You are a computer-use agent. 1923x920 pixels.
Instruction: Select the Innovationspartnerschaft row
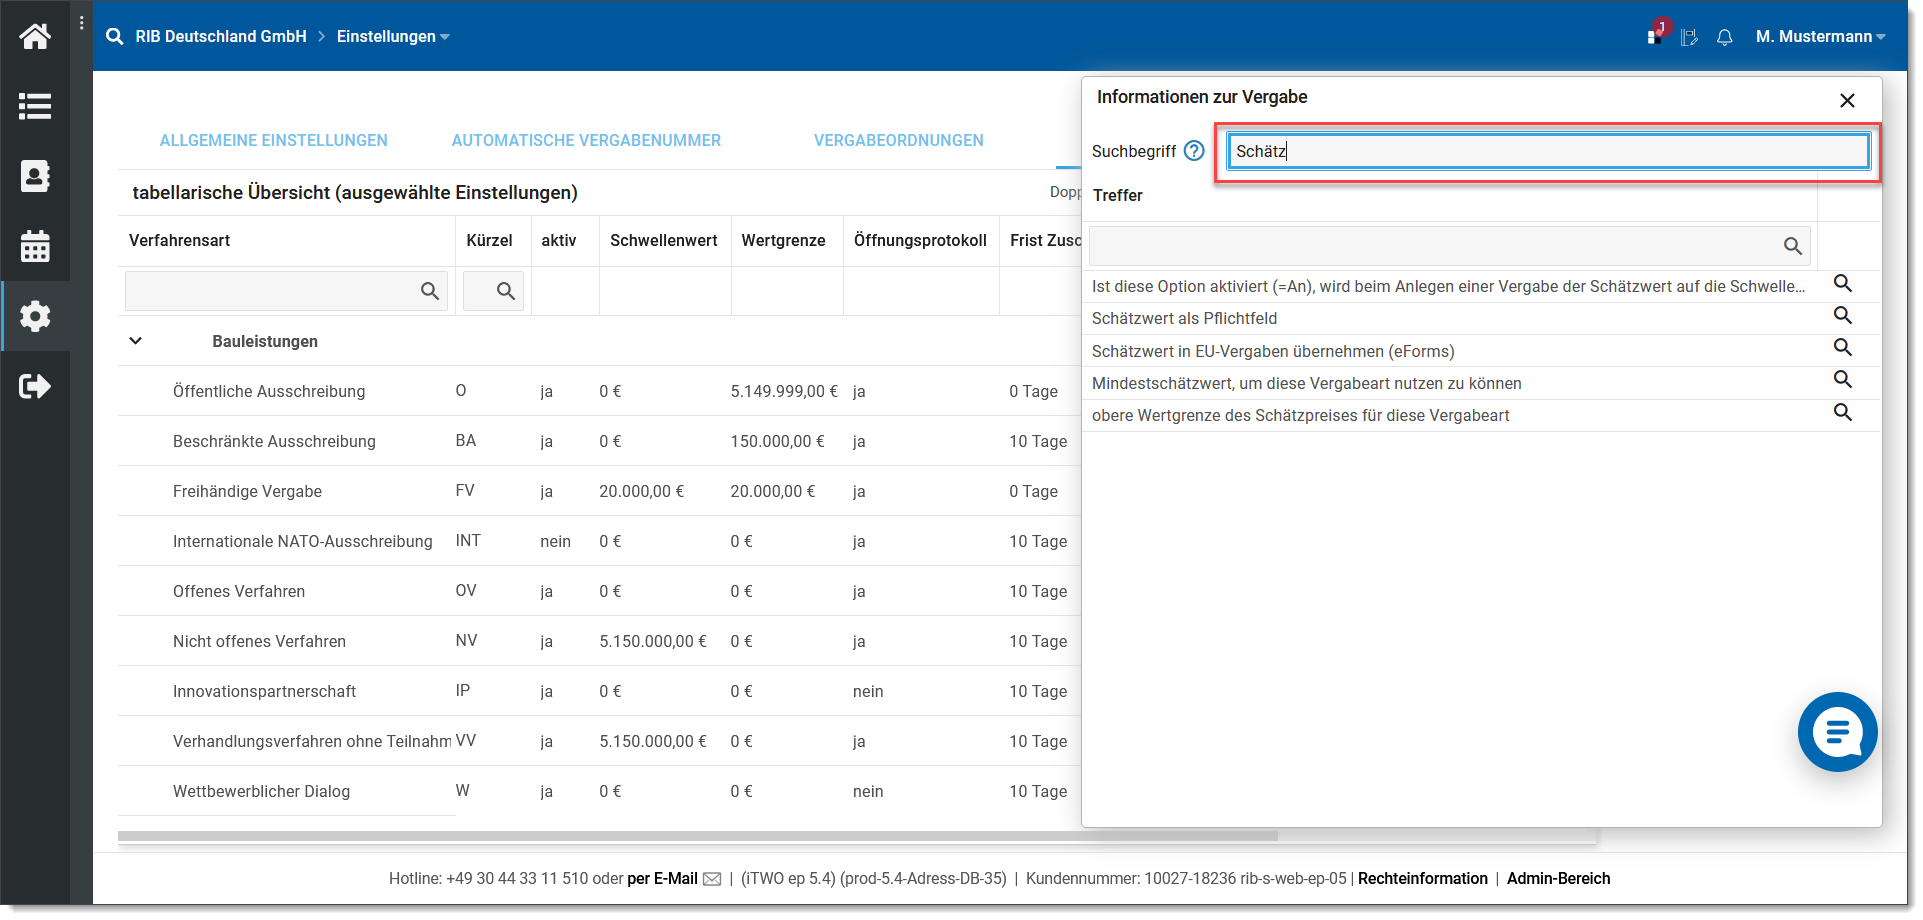click(600, 691)
